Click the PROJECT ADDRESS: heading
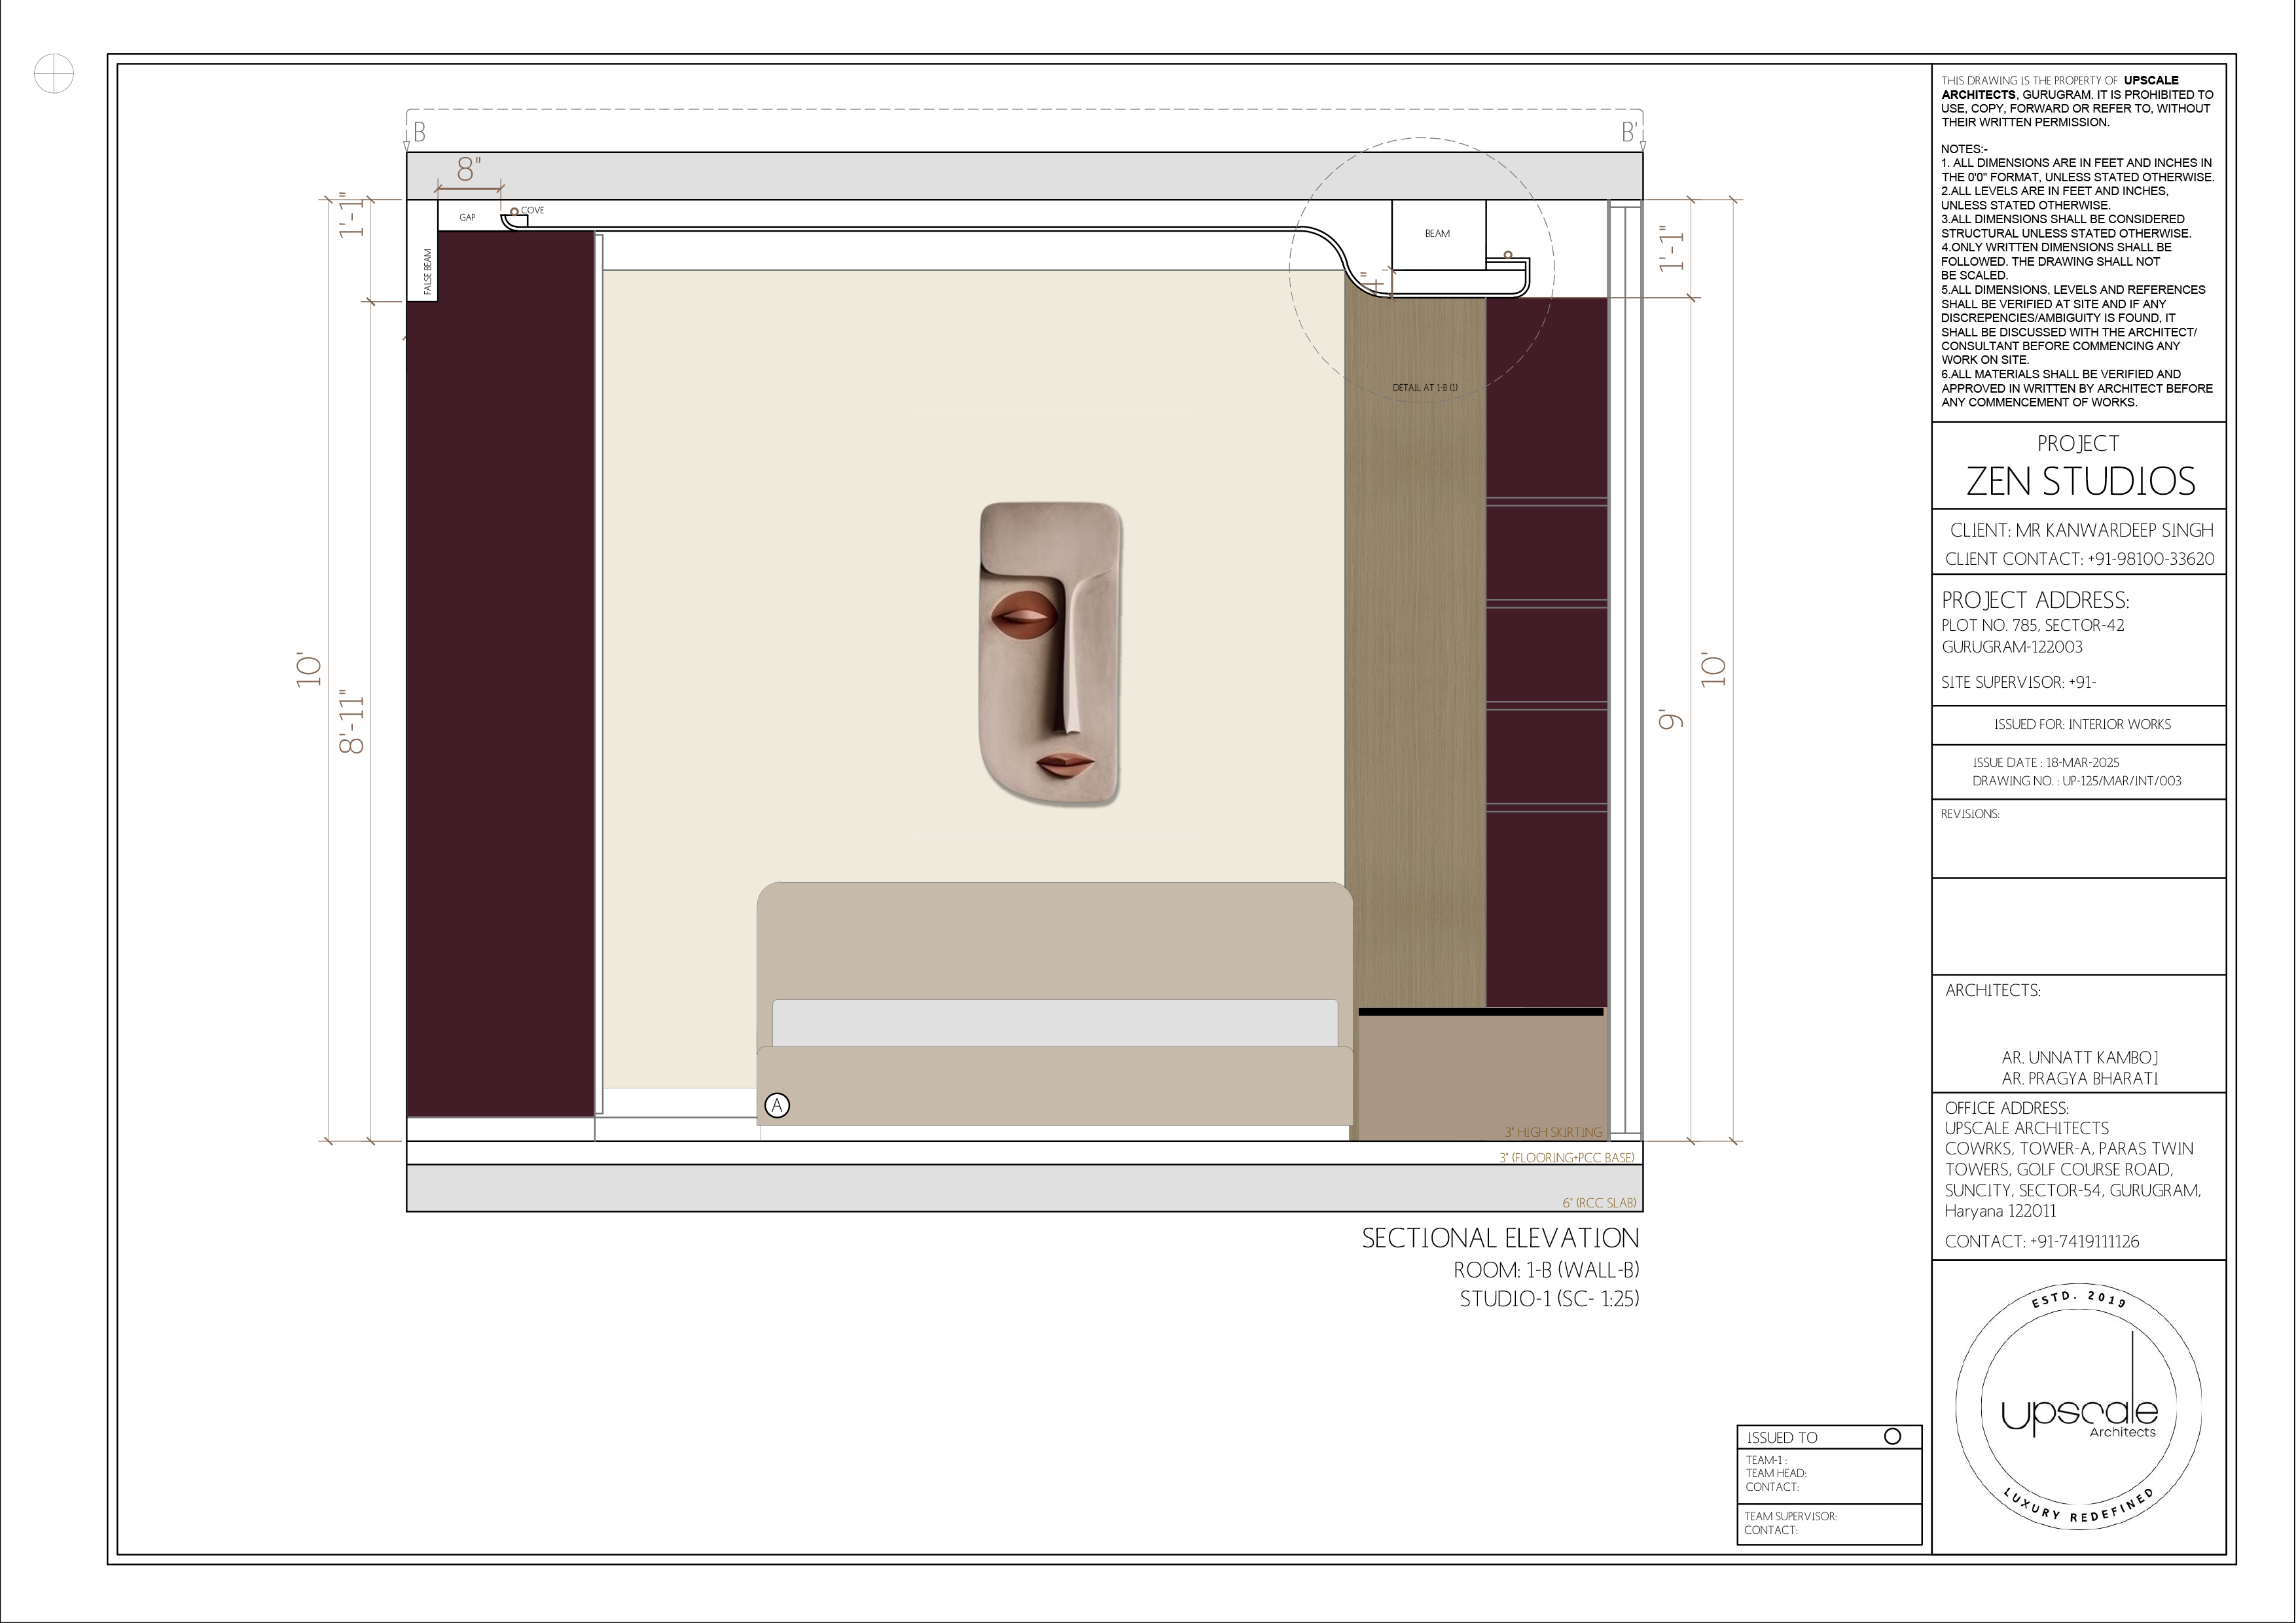 [x=2035, y=600]
